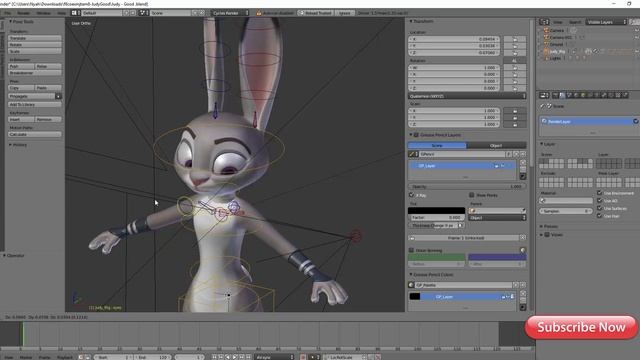Click the Scale button in Pose Tools
Screen dimensions: 640x360
(35, 51)
